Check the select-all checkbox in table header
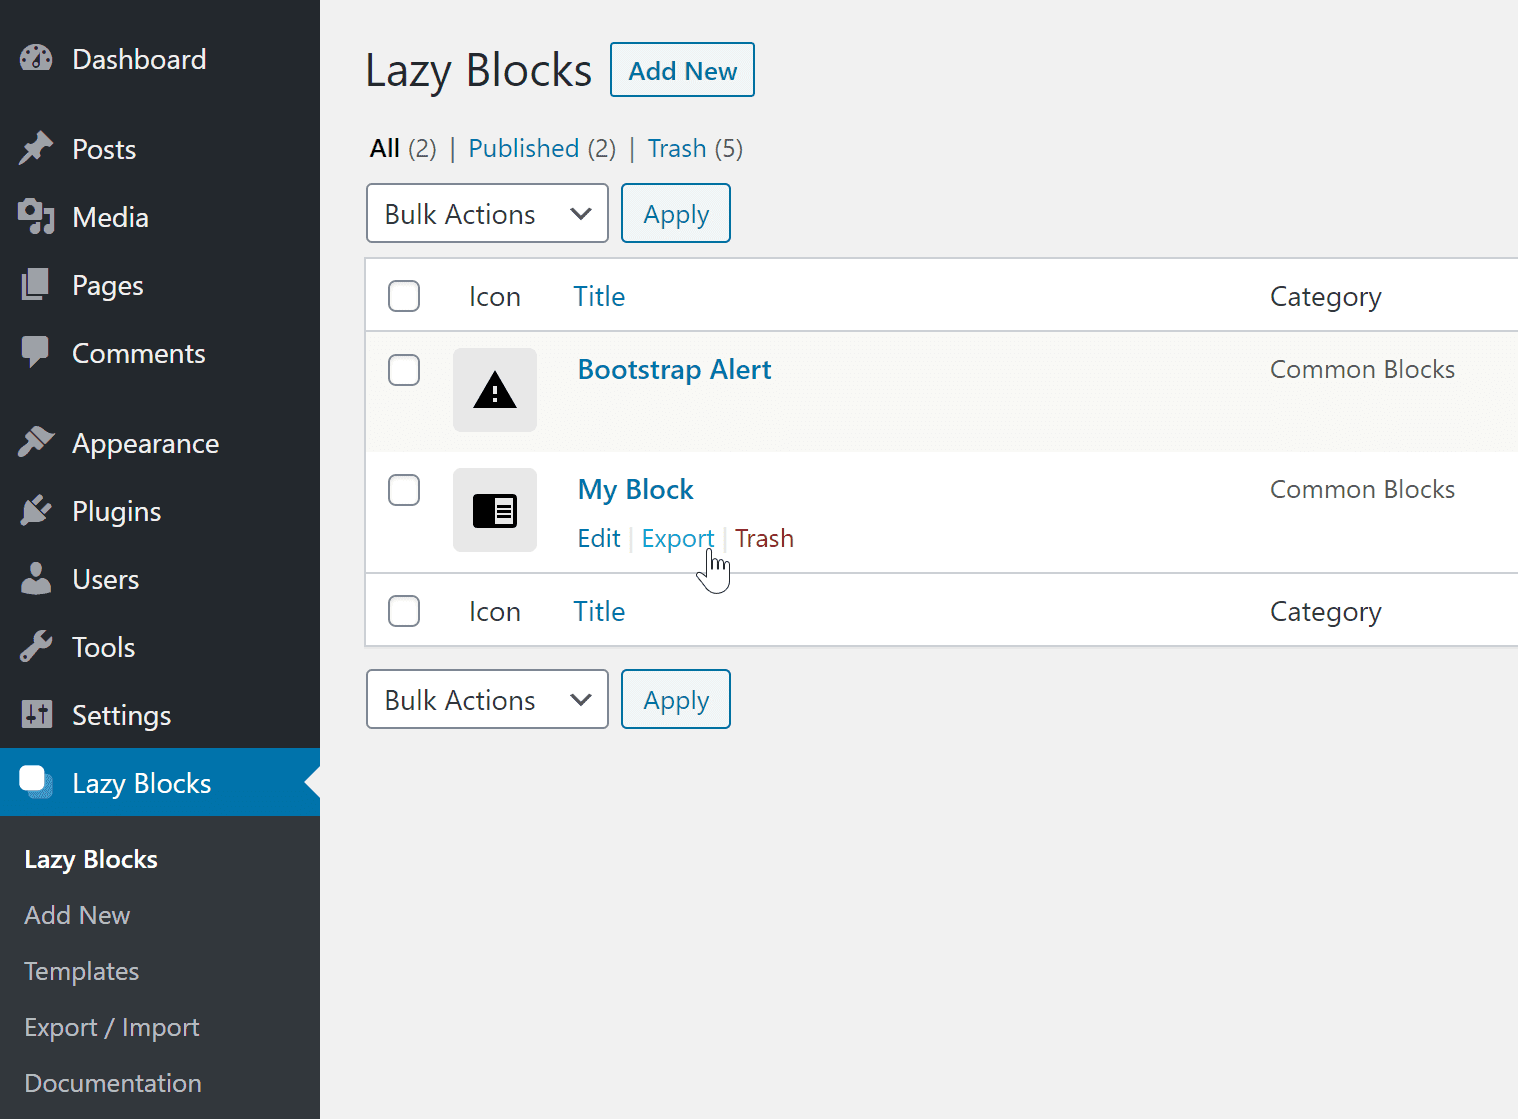 (404, 296)
